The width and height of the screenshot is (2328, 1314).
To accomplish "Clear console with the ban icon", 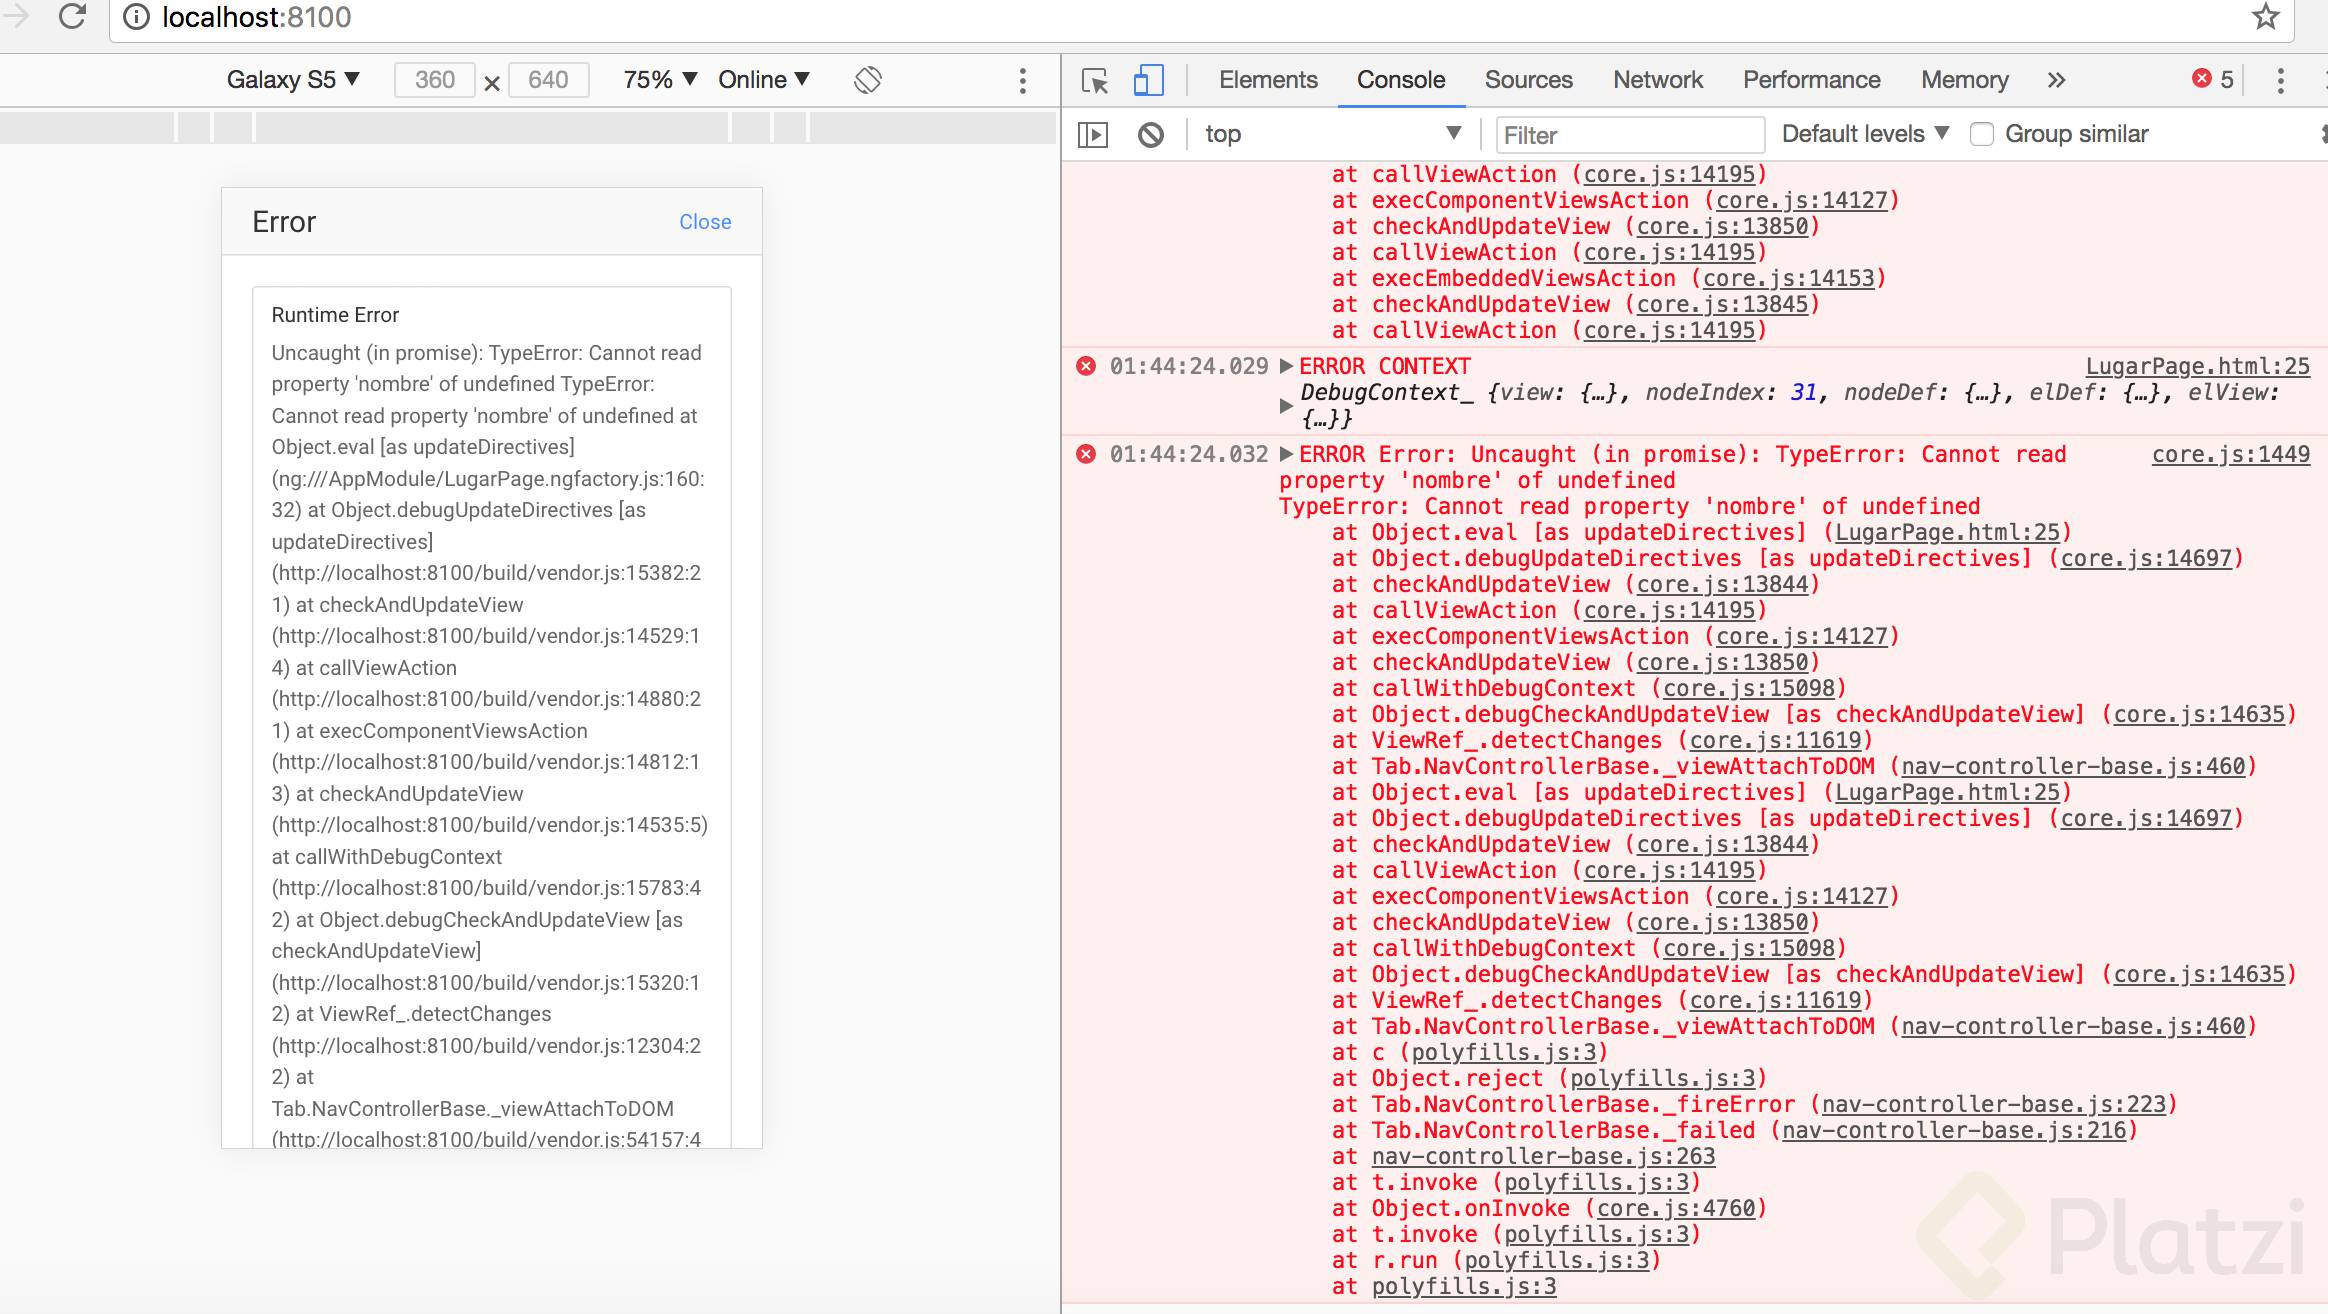I will [x=1151, y=134].
